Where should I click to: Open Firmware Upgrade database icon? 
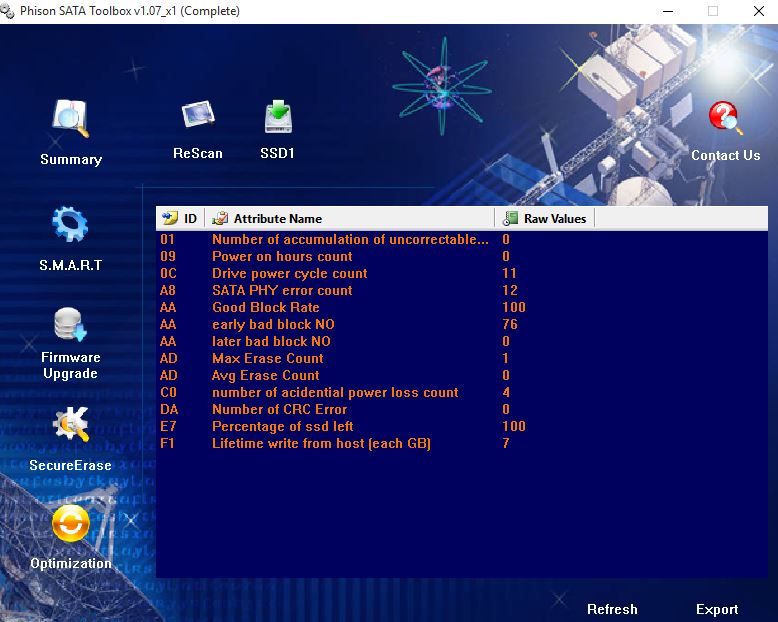point(70,324)
